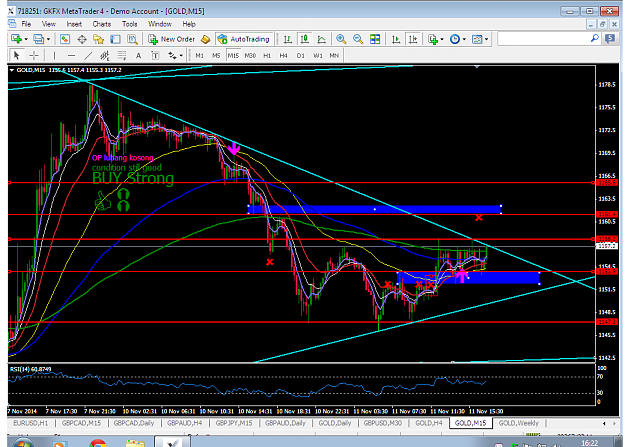Select the Fibonacci Retracement tool
Viewport: 625px width, 447px height.
[x=122, y=55]
